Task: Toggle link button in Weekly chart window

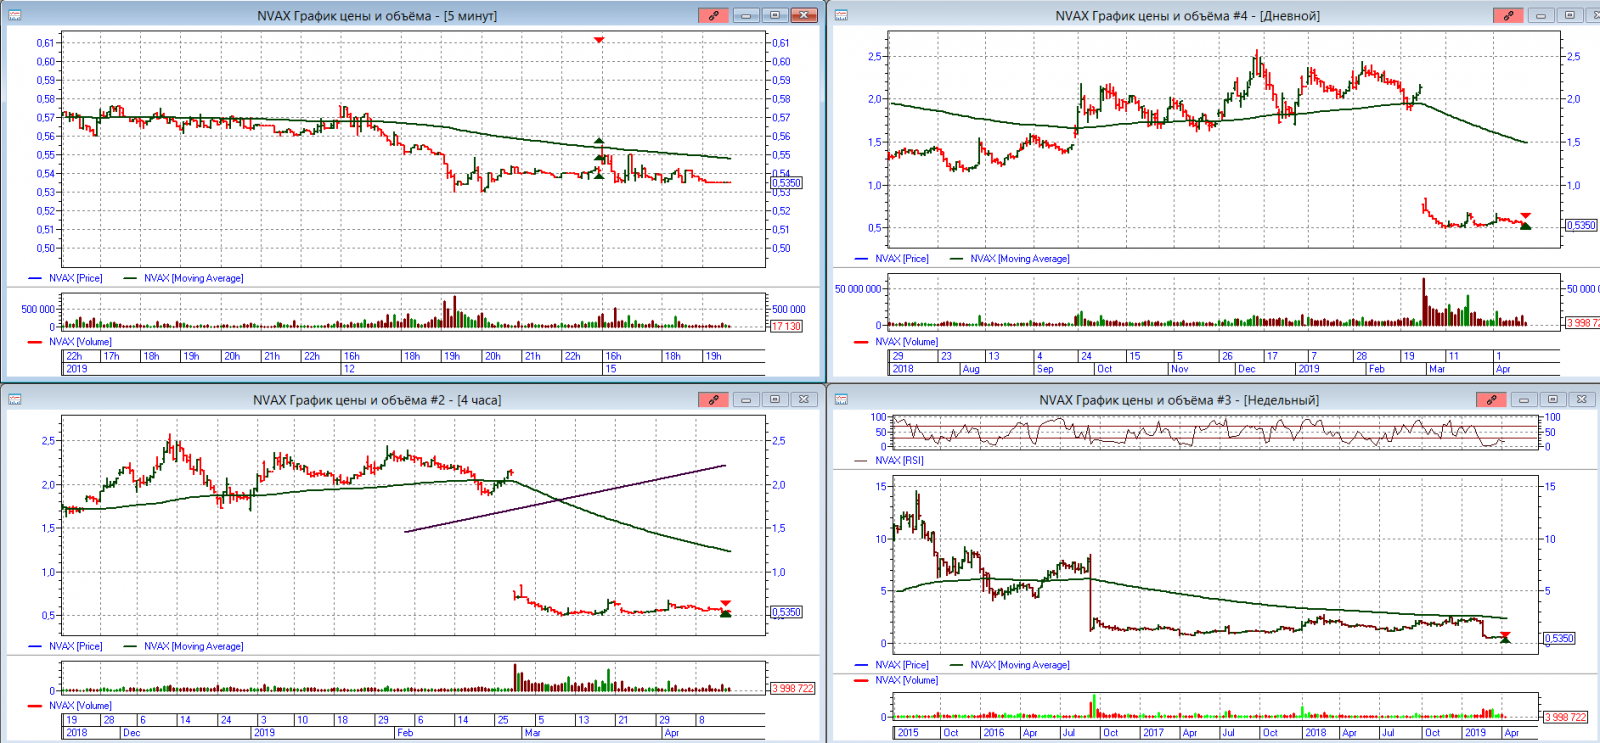Action: 1491,399
